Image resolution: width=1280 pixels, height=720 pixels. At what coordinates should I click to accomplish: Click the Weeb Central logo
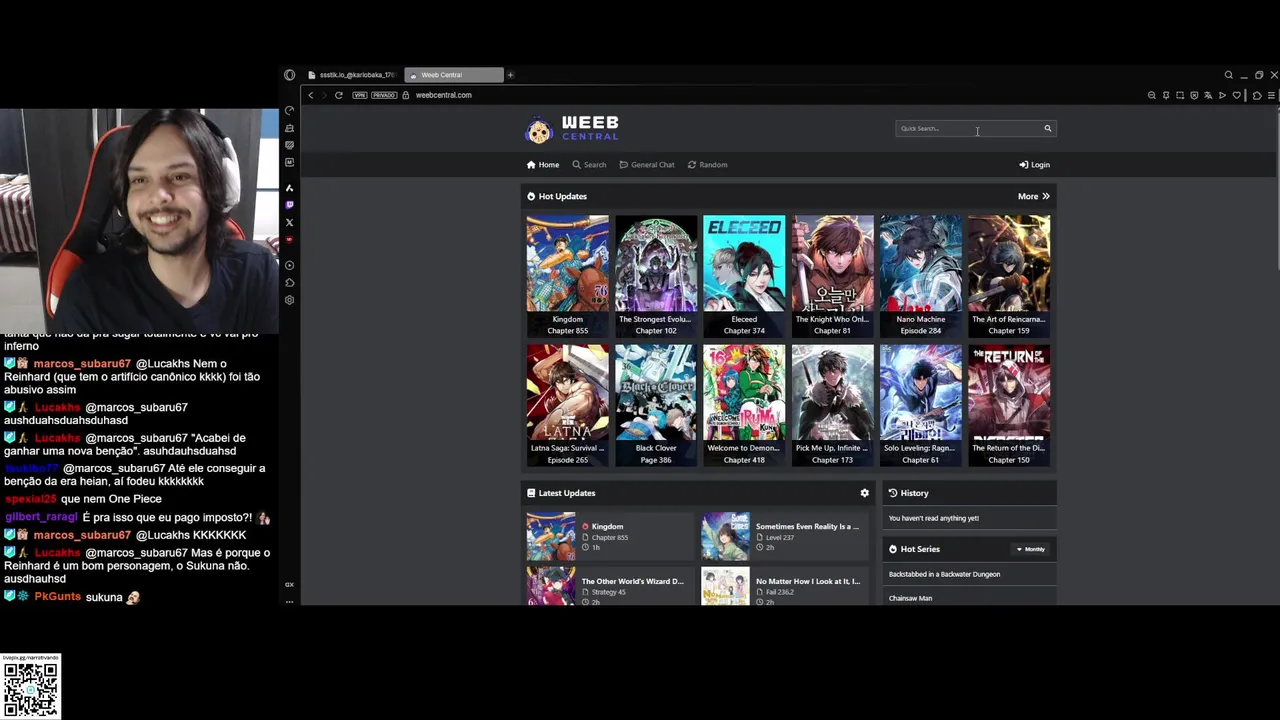572,129
